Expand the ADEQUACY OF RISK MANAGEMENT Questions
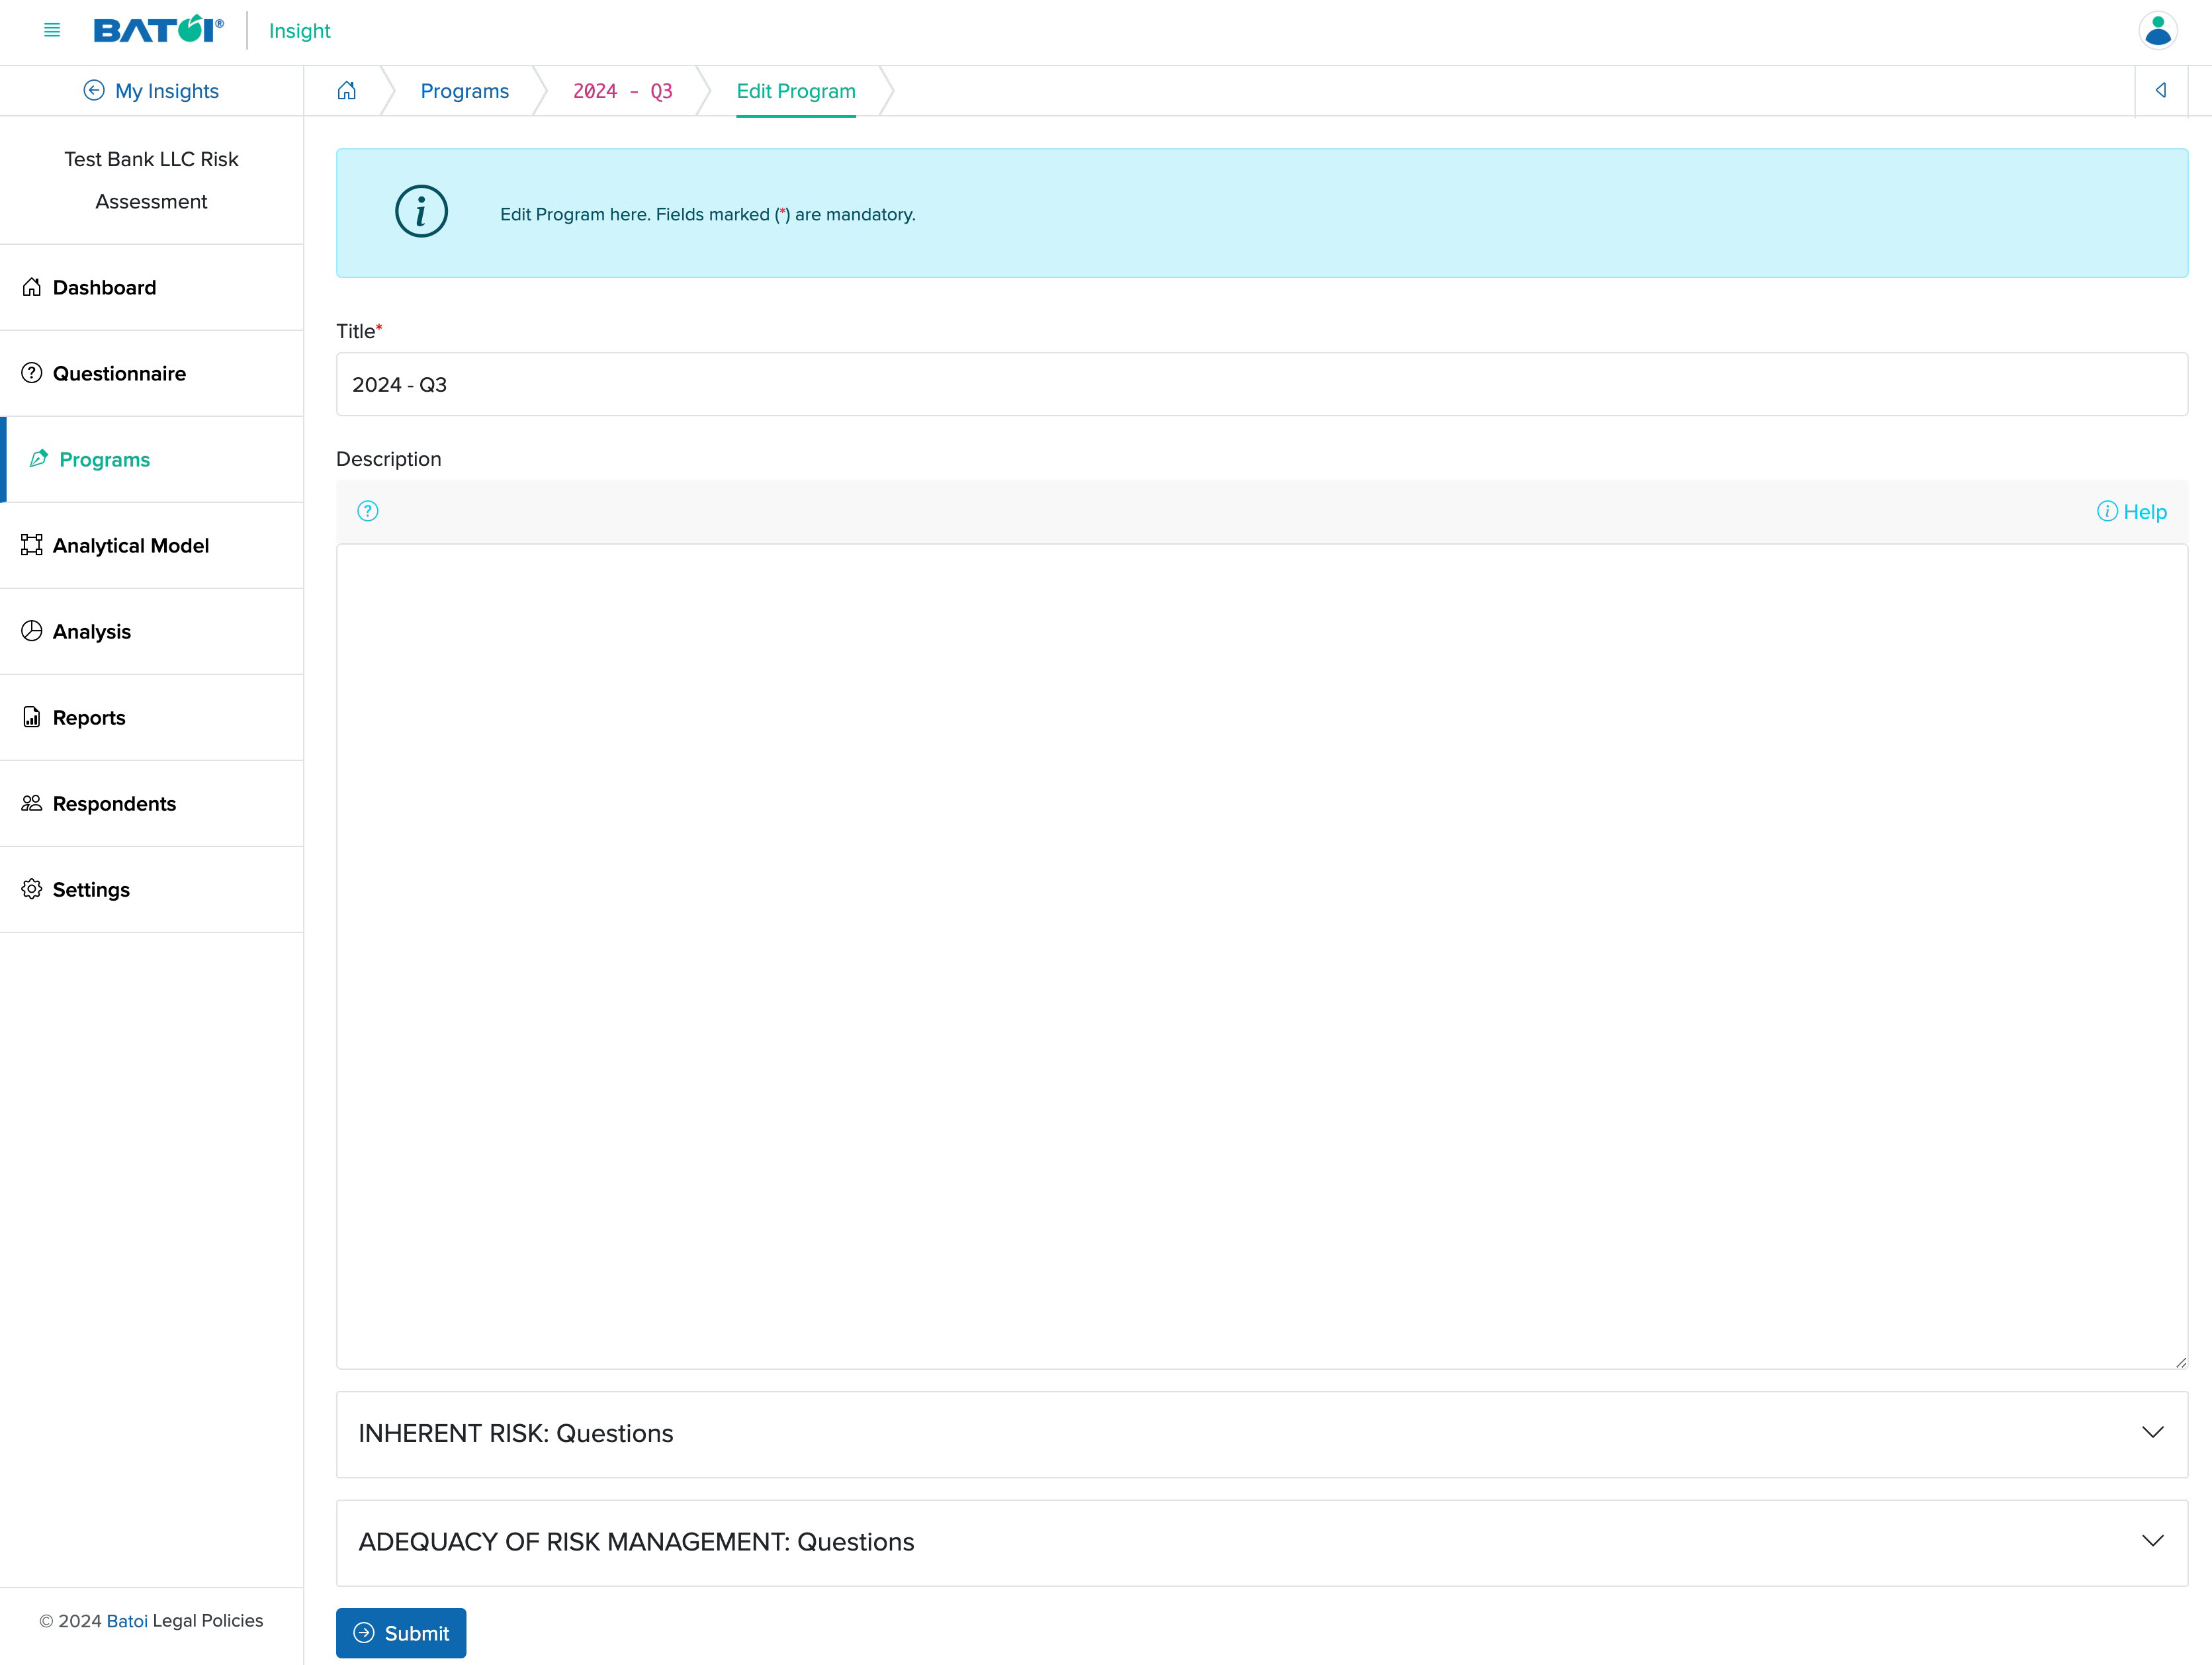This screenshot has height=1665, width=2212. (x=2154, y=1541)
